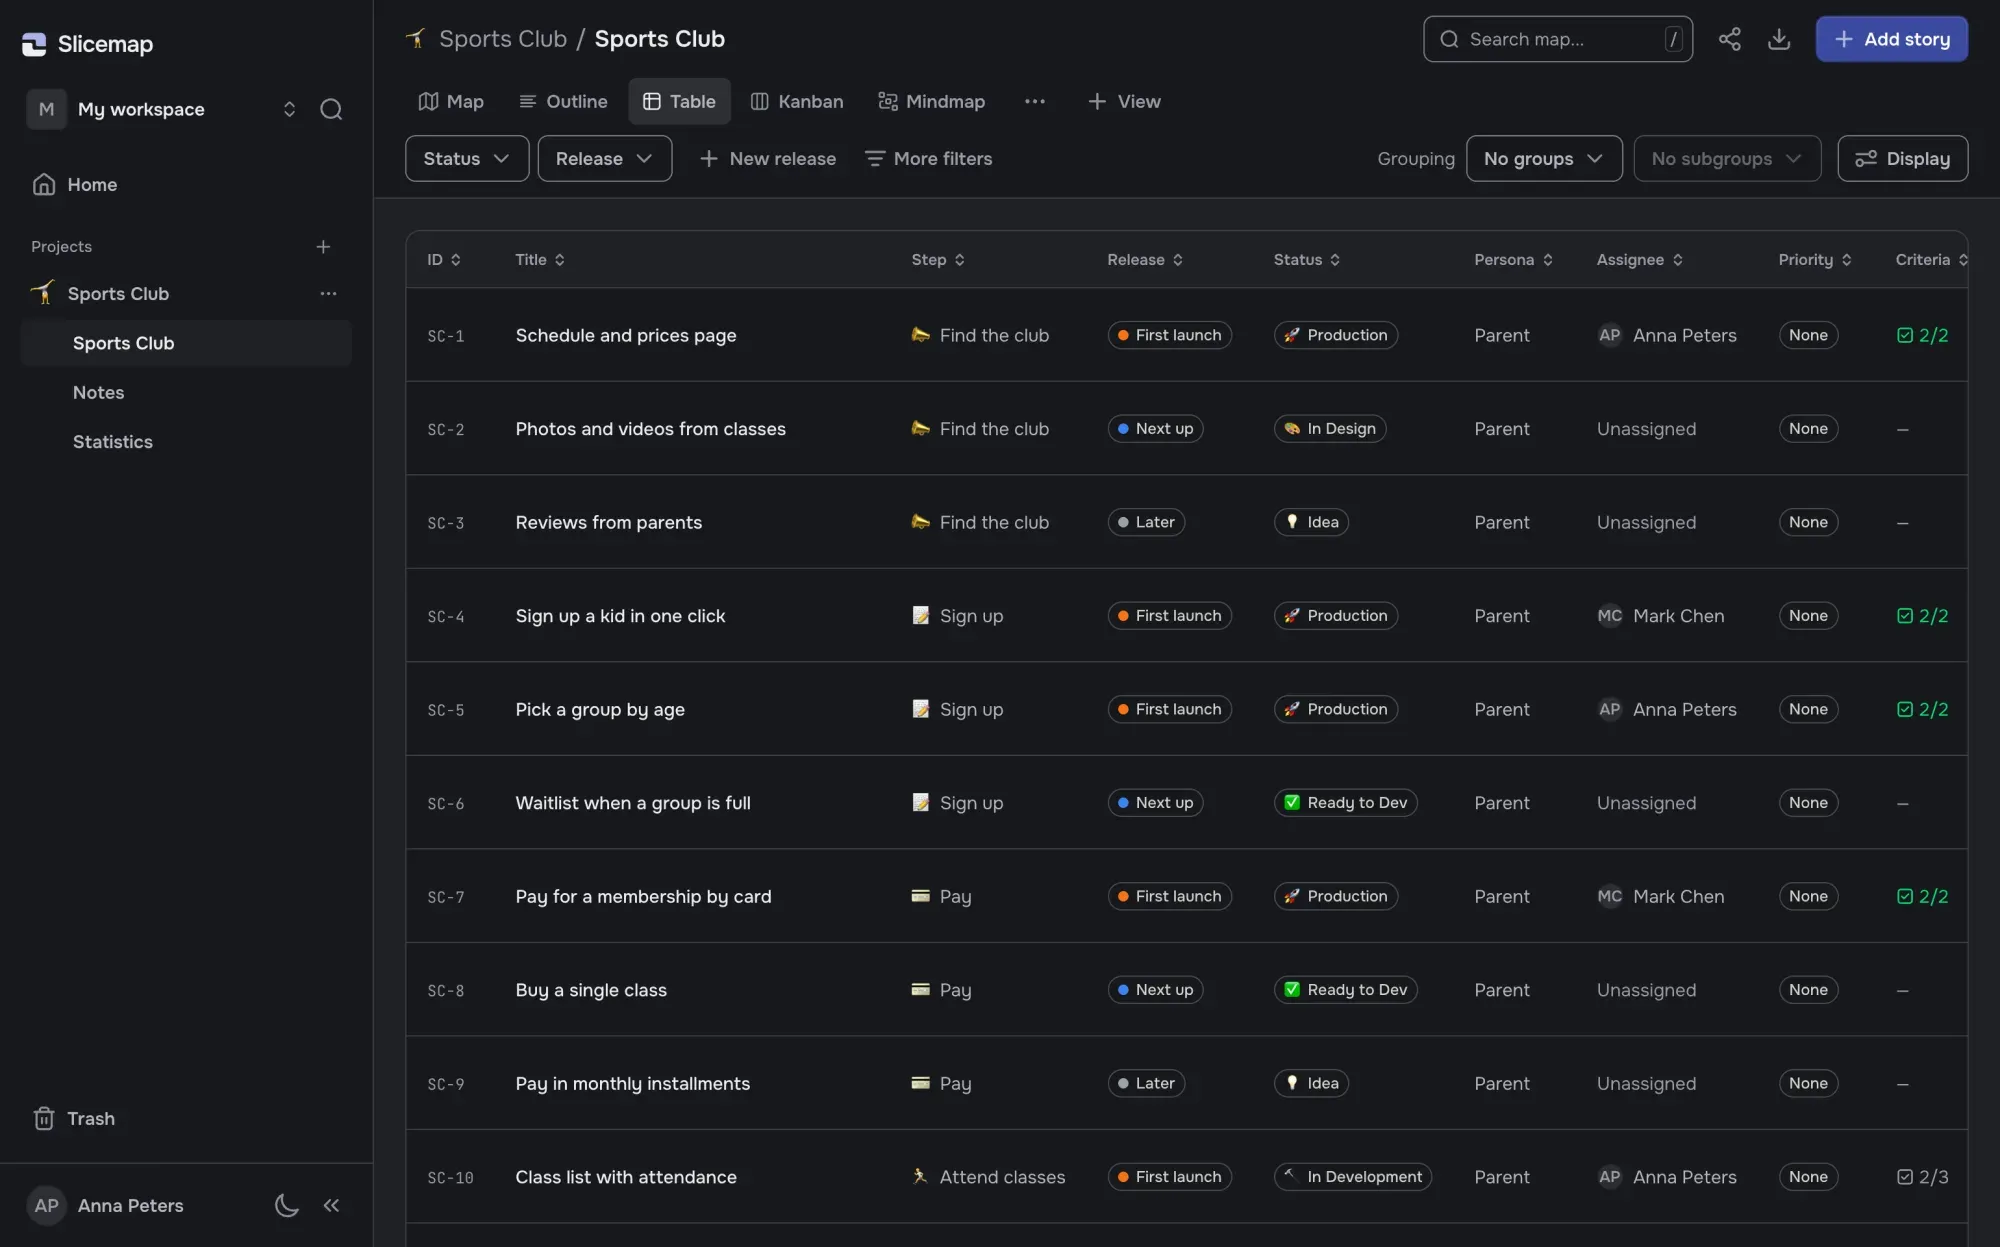
Task: Open More filters
Action: pos(929,158)
